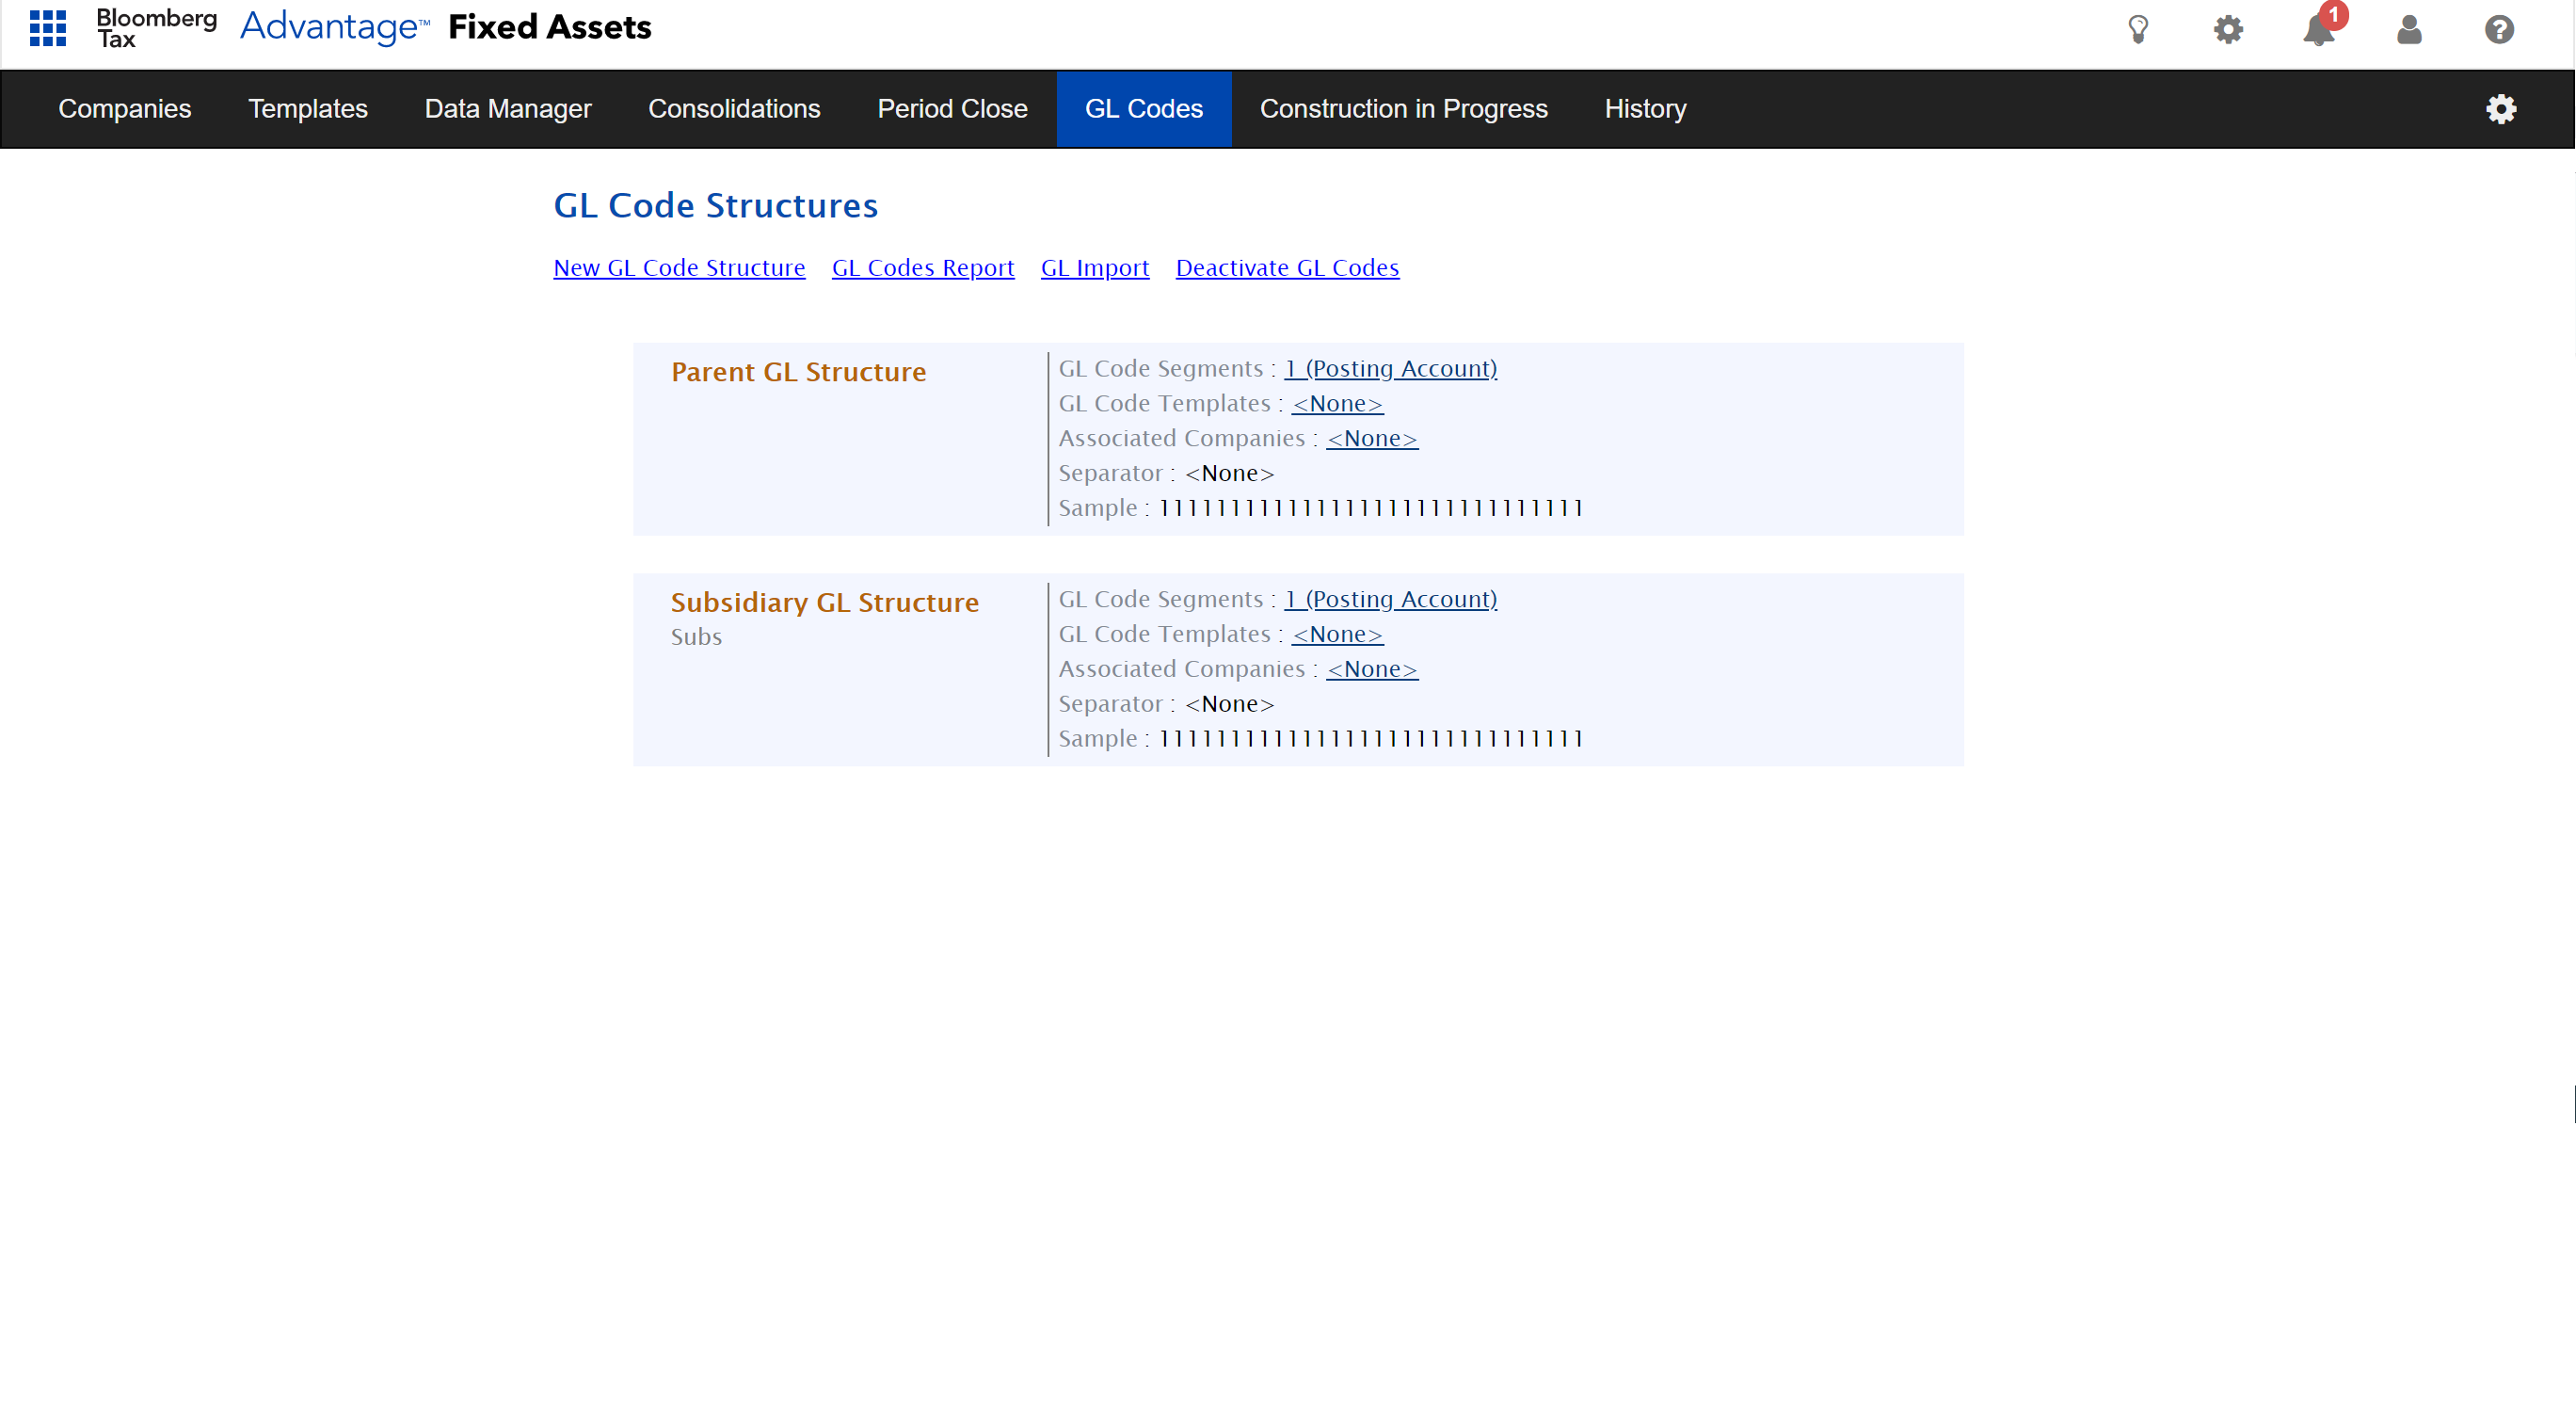Click Subsidiary Associated Companies None link
2576x1415 pixels.
coord(1371,669)
